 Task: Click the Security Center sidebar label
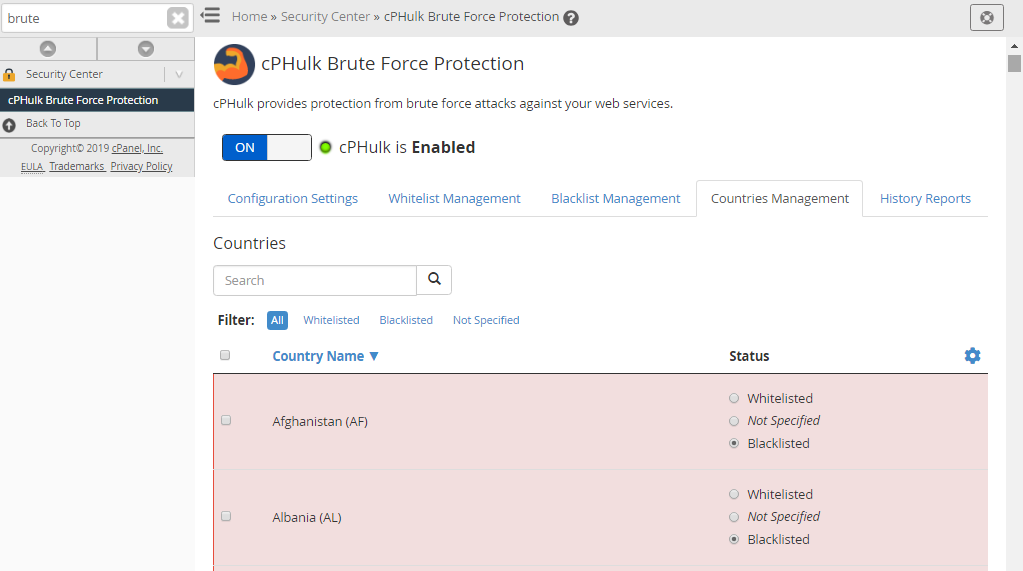[64, 74]
